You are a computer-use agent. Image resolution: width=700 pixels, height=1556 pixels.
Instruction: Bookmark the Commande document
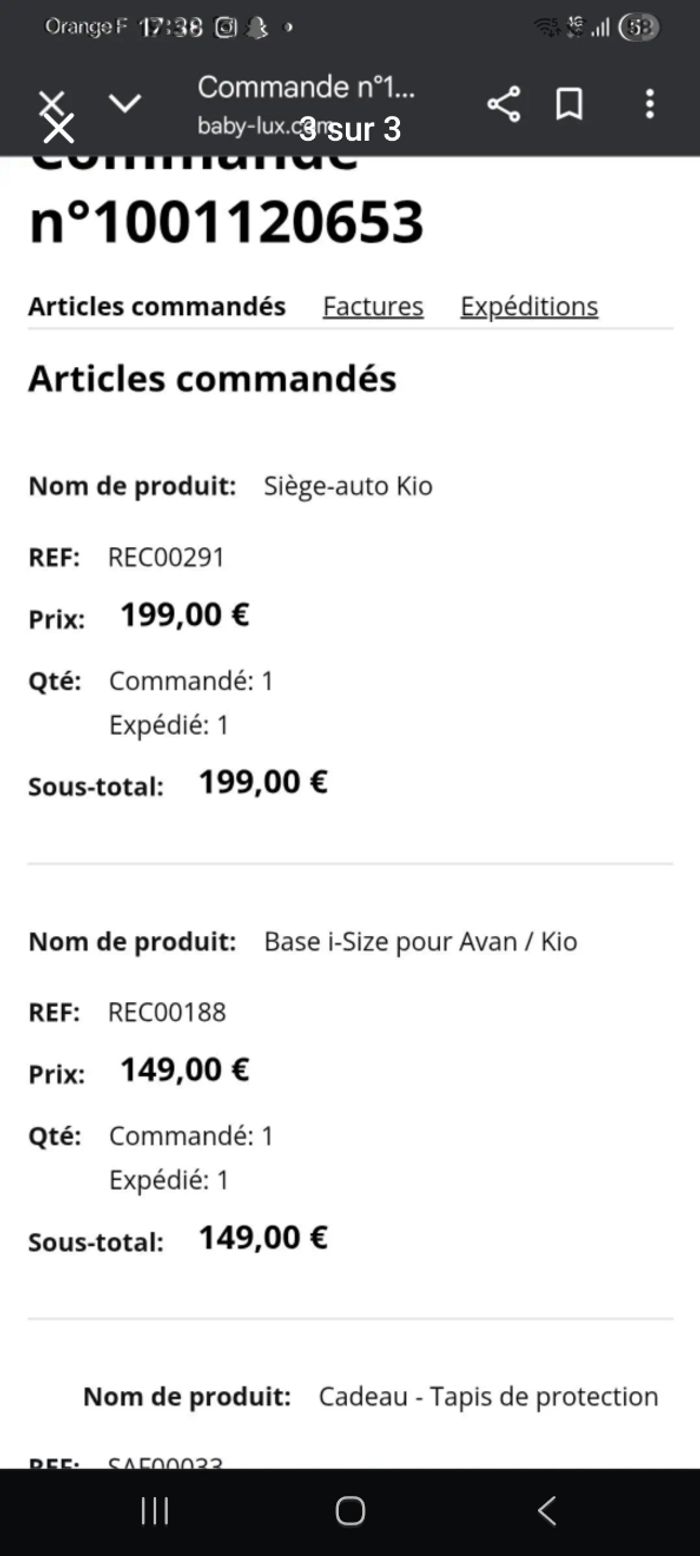(x=568, y=103)
